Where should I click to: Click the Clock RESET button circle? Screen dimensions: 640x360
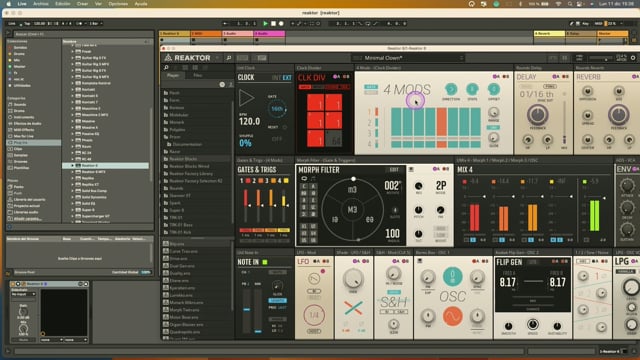point(284,127)
